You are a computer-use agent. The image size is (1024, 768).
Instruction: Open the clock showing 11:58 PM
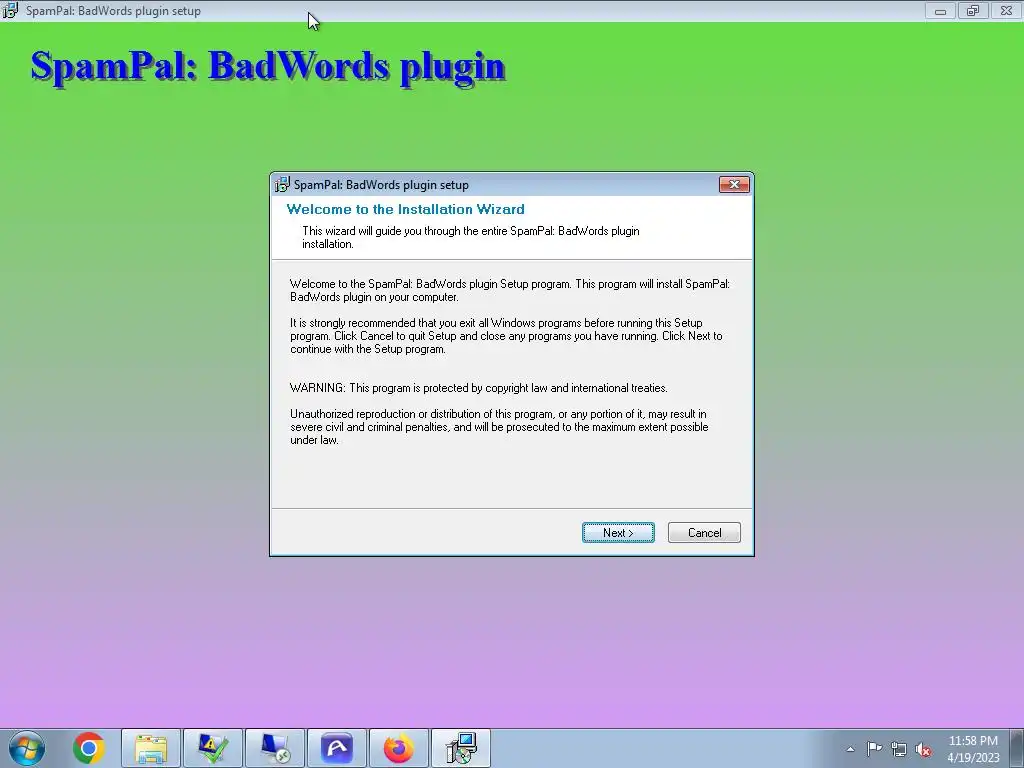tap(973, 749)
